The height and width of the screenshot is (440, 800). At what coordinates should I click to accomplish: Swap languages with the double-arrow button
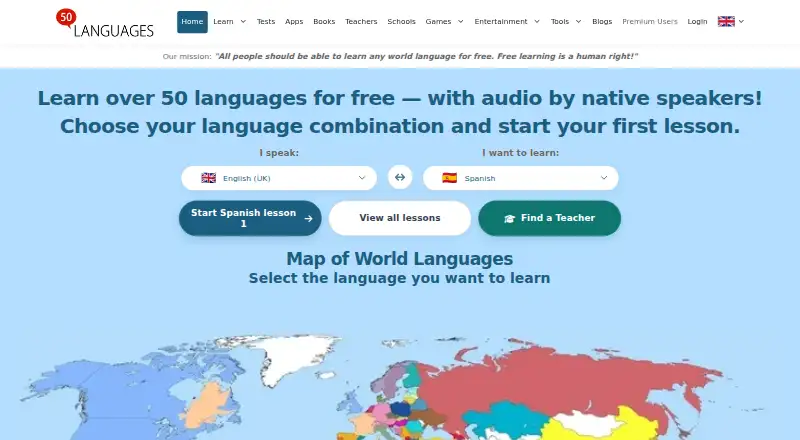400,177
